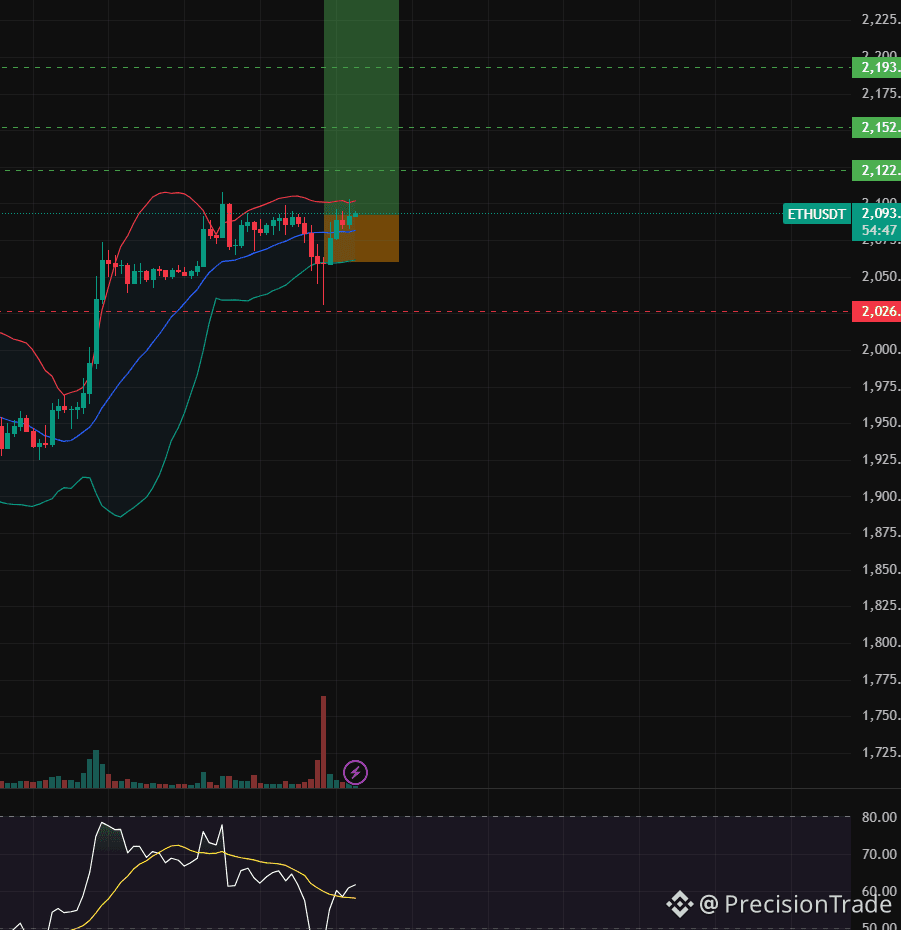Click the 60.00 RSI scale label
The image size is (901, 930).
tap(879, 891)
